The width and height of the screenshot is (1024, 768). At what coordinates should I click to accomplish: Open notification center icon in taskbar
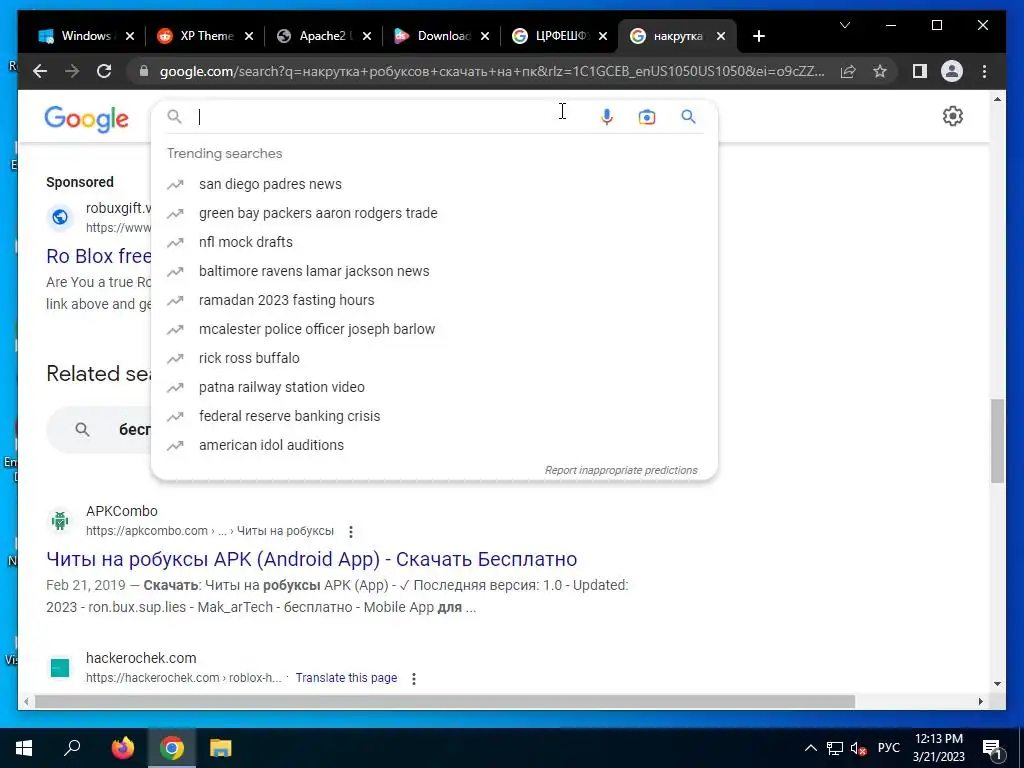(993, 748)
